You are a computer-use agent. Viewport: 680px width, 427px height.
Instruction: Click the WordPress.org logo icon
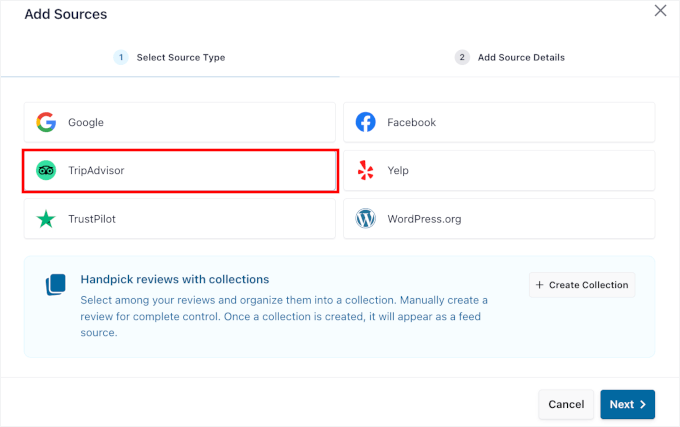click(366, 219)
